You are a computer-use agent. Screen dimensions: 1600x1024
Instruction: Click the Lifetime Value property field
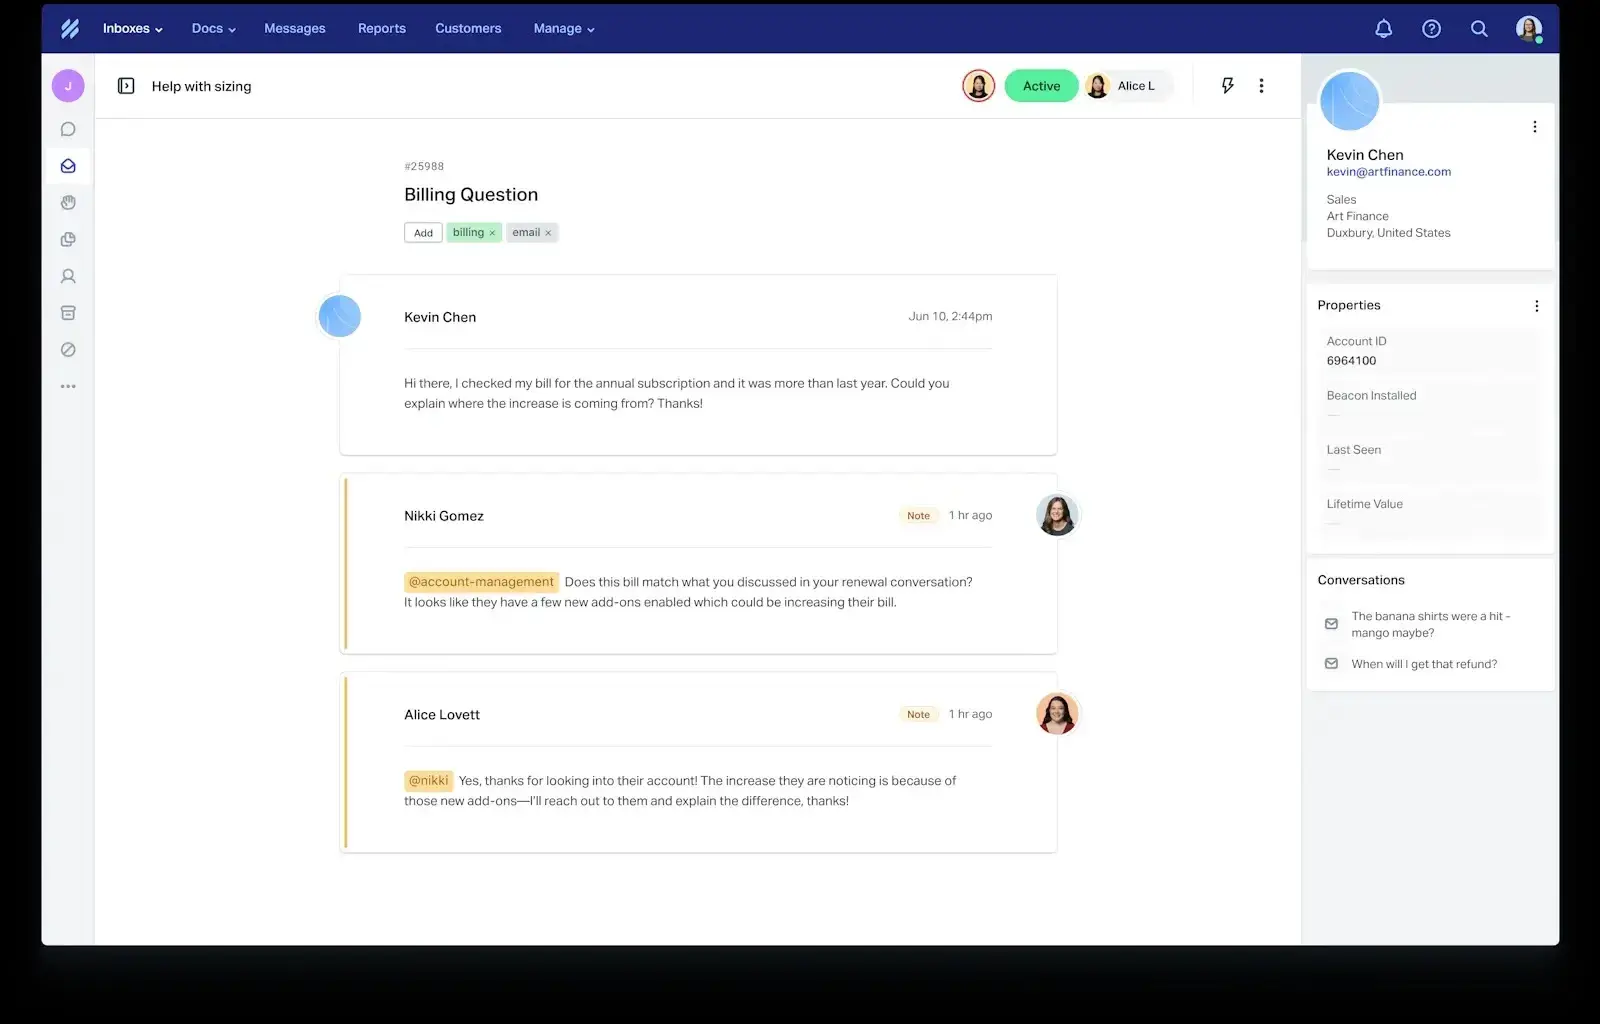point(1430,512)
